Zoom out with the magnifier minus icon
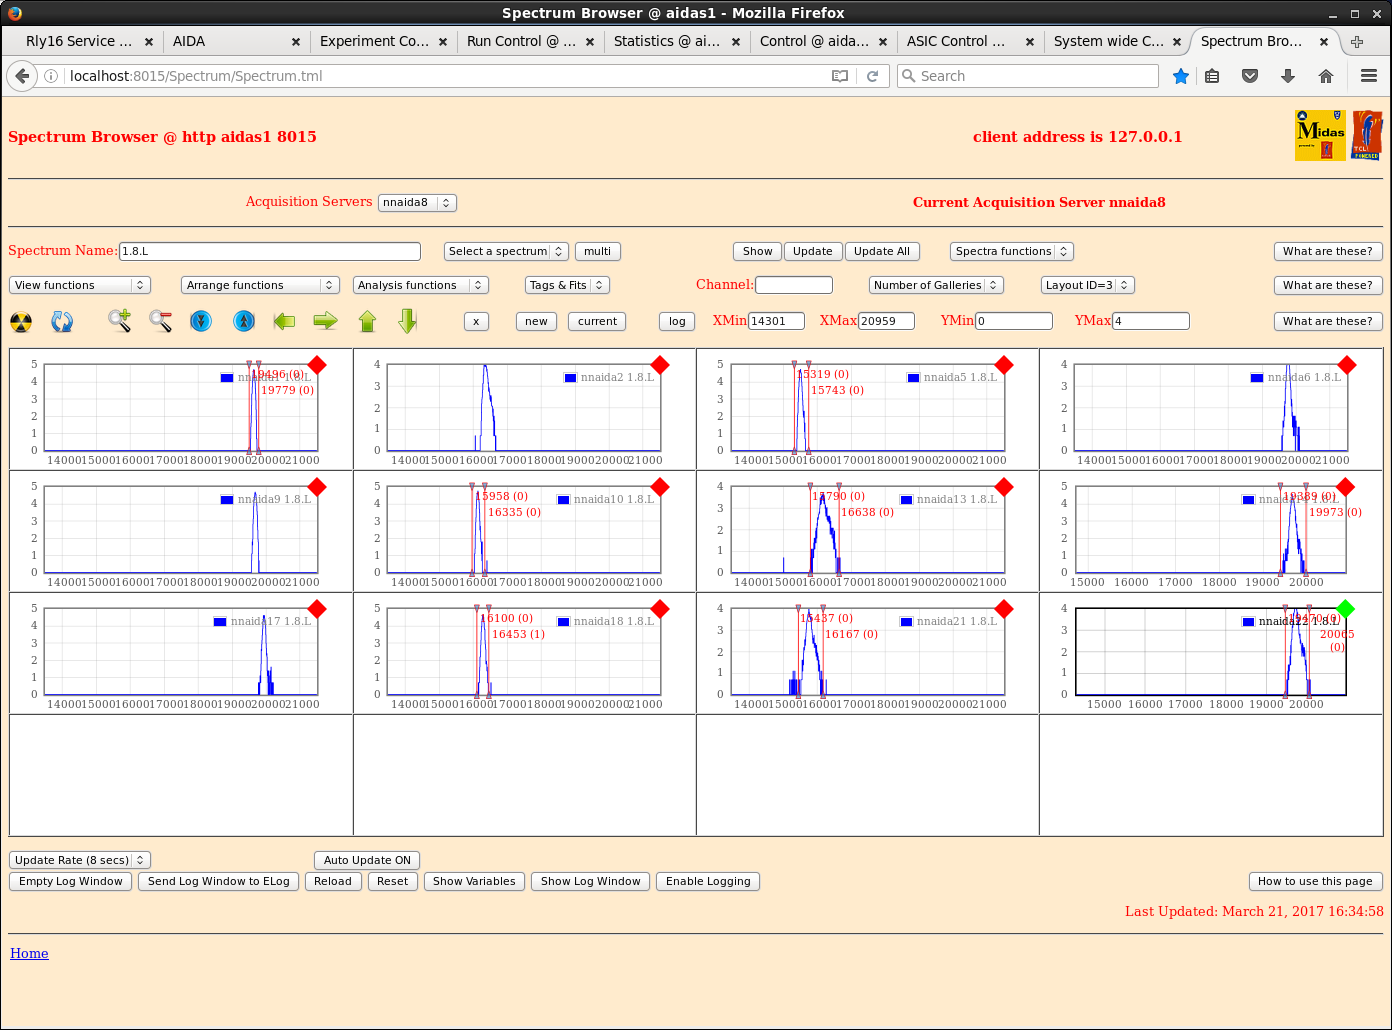The height and width of the screenshot is (1030, 1392). click(160, 321)
